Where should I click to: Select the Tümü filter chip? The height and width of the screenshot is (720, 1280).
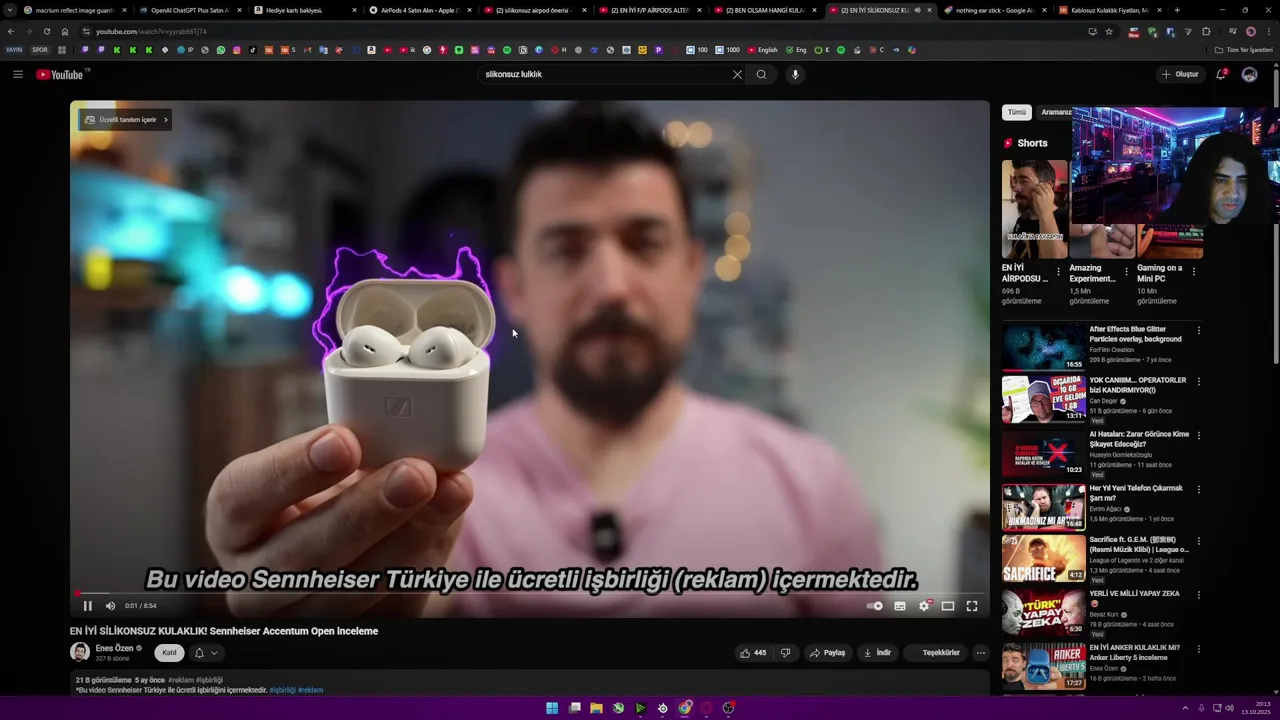point(1016,112)
